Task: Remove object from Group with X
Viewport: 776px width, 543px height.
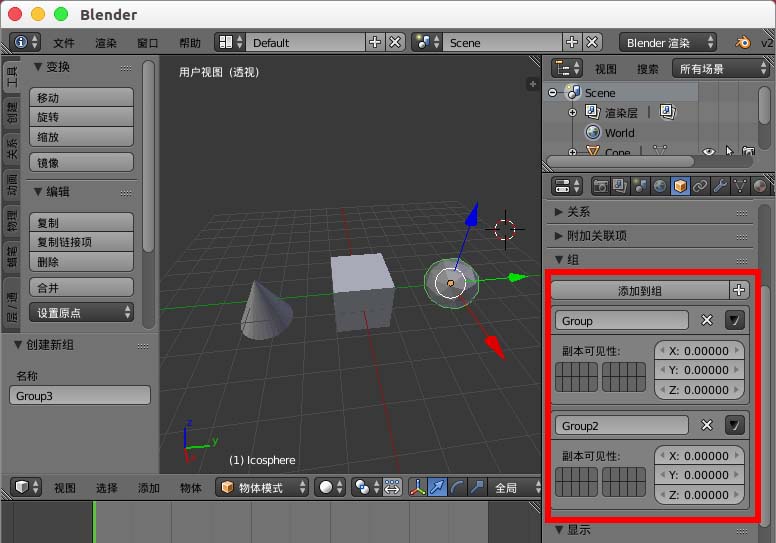Action: coord(707,320)
